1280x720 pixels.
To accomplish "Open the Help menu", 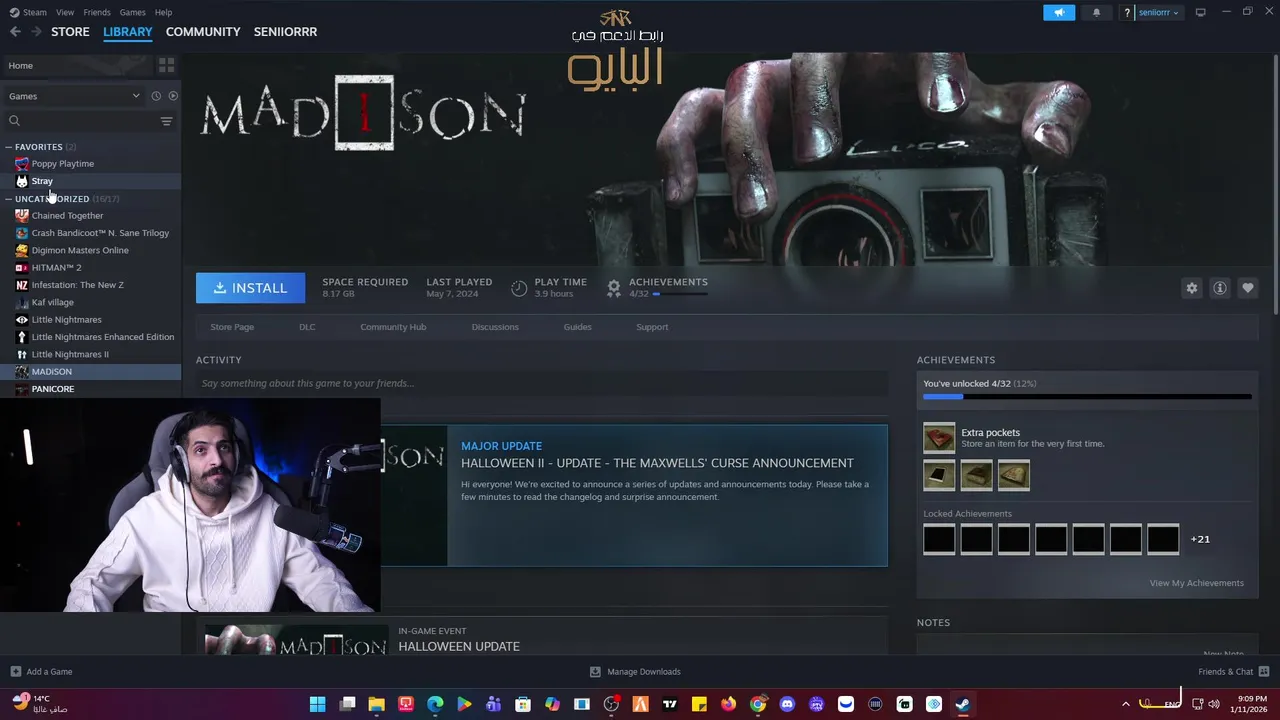I will click(163, 12).
